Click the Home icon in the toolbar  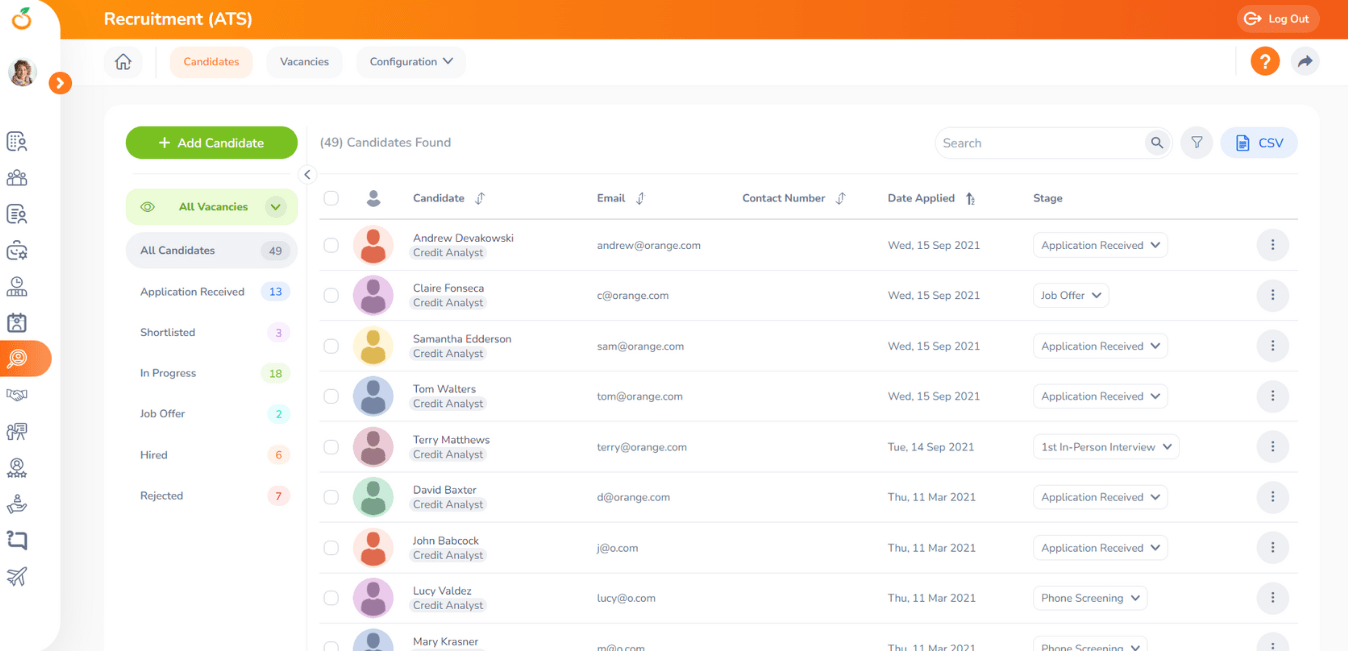point(122,61)
